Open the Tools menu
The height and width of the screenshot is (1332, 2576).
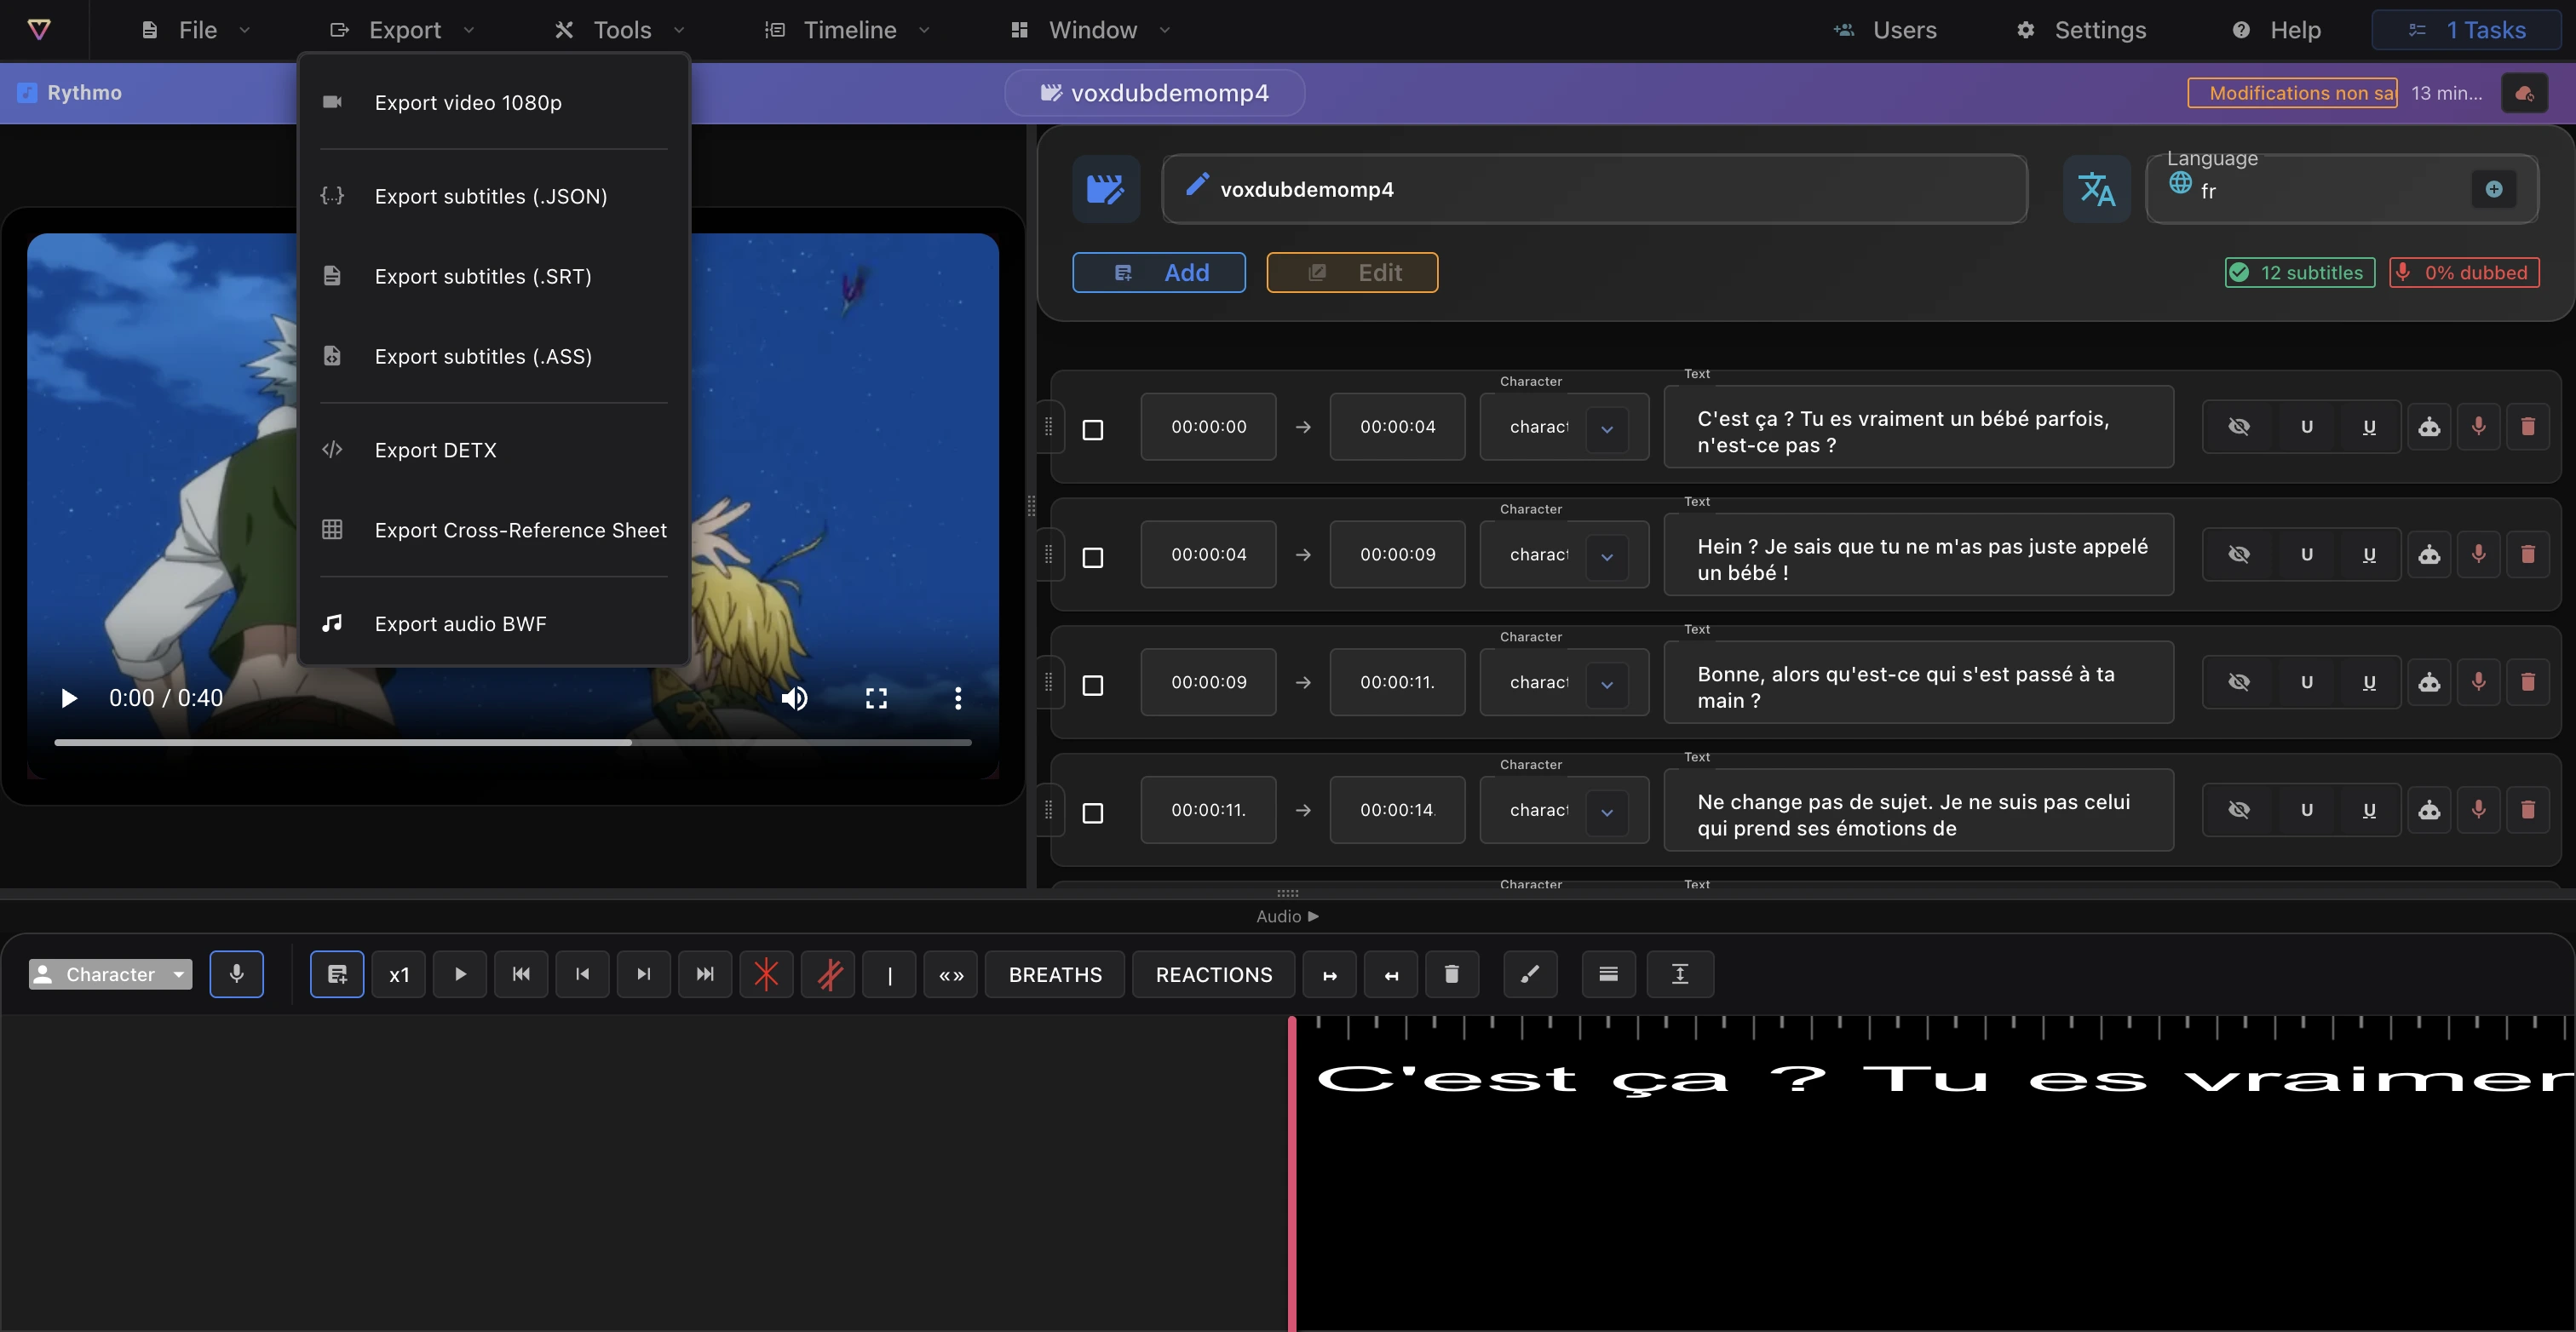(x=620, y=30)
